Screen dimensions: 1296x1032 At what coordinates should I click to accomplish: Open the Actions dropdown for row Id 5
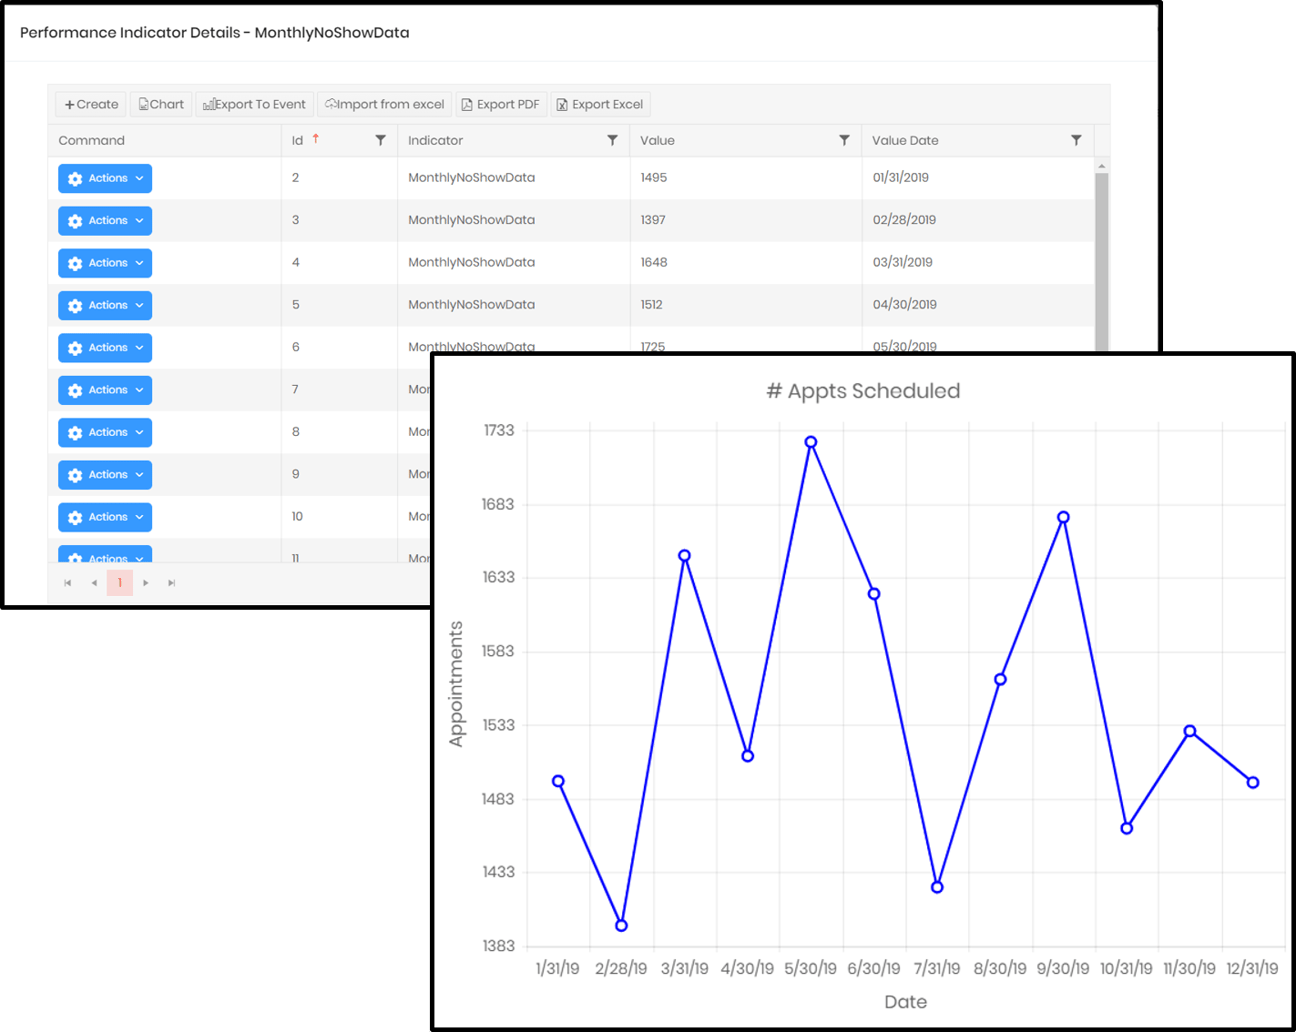(x=104, y=305)
